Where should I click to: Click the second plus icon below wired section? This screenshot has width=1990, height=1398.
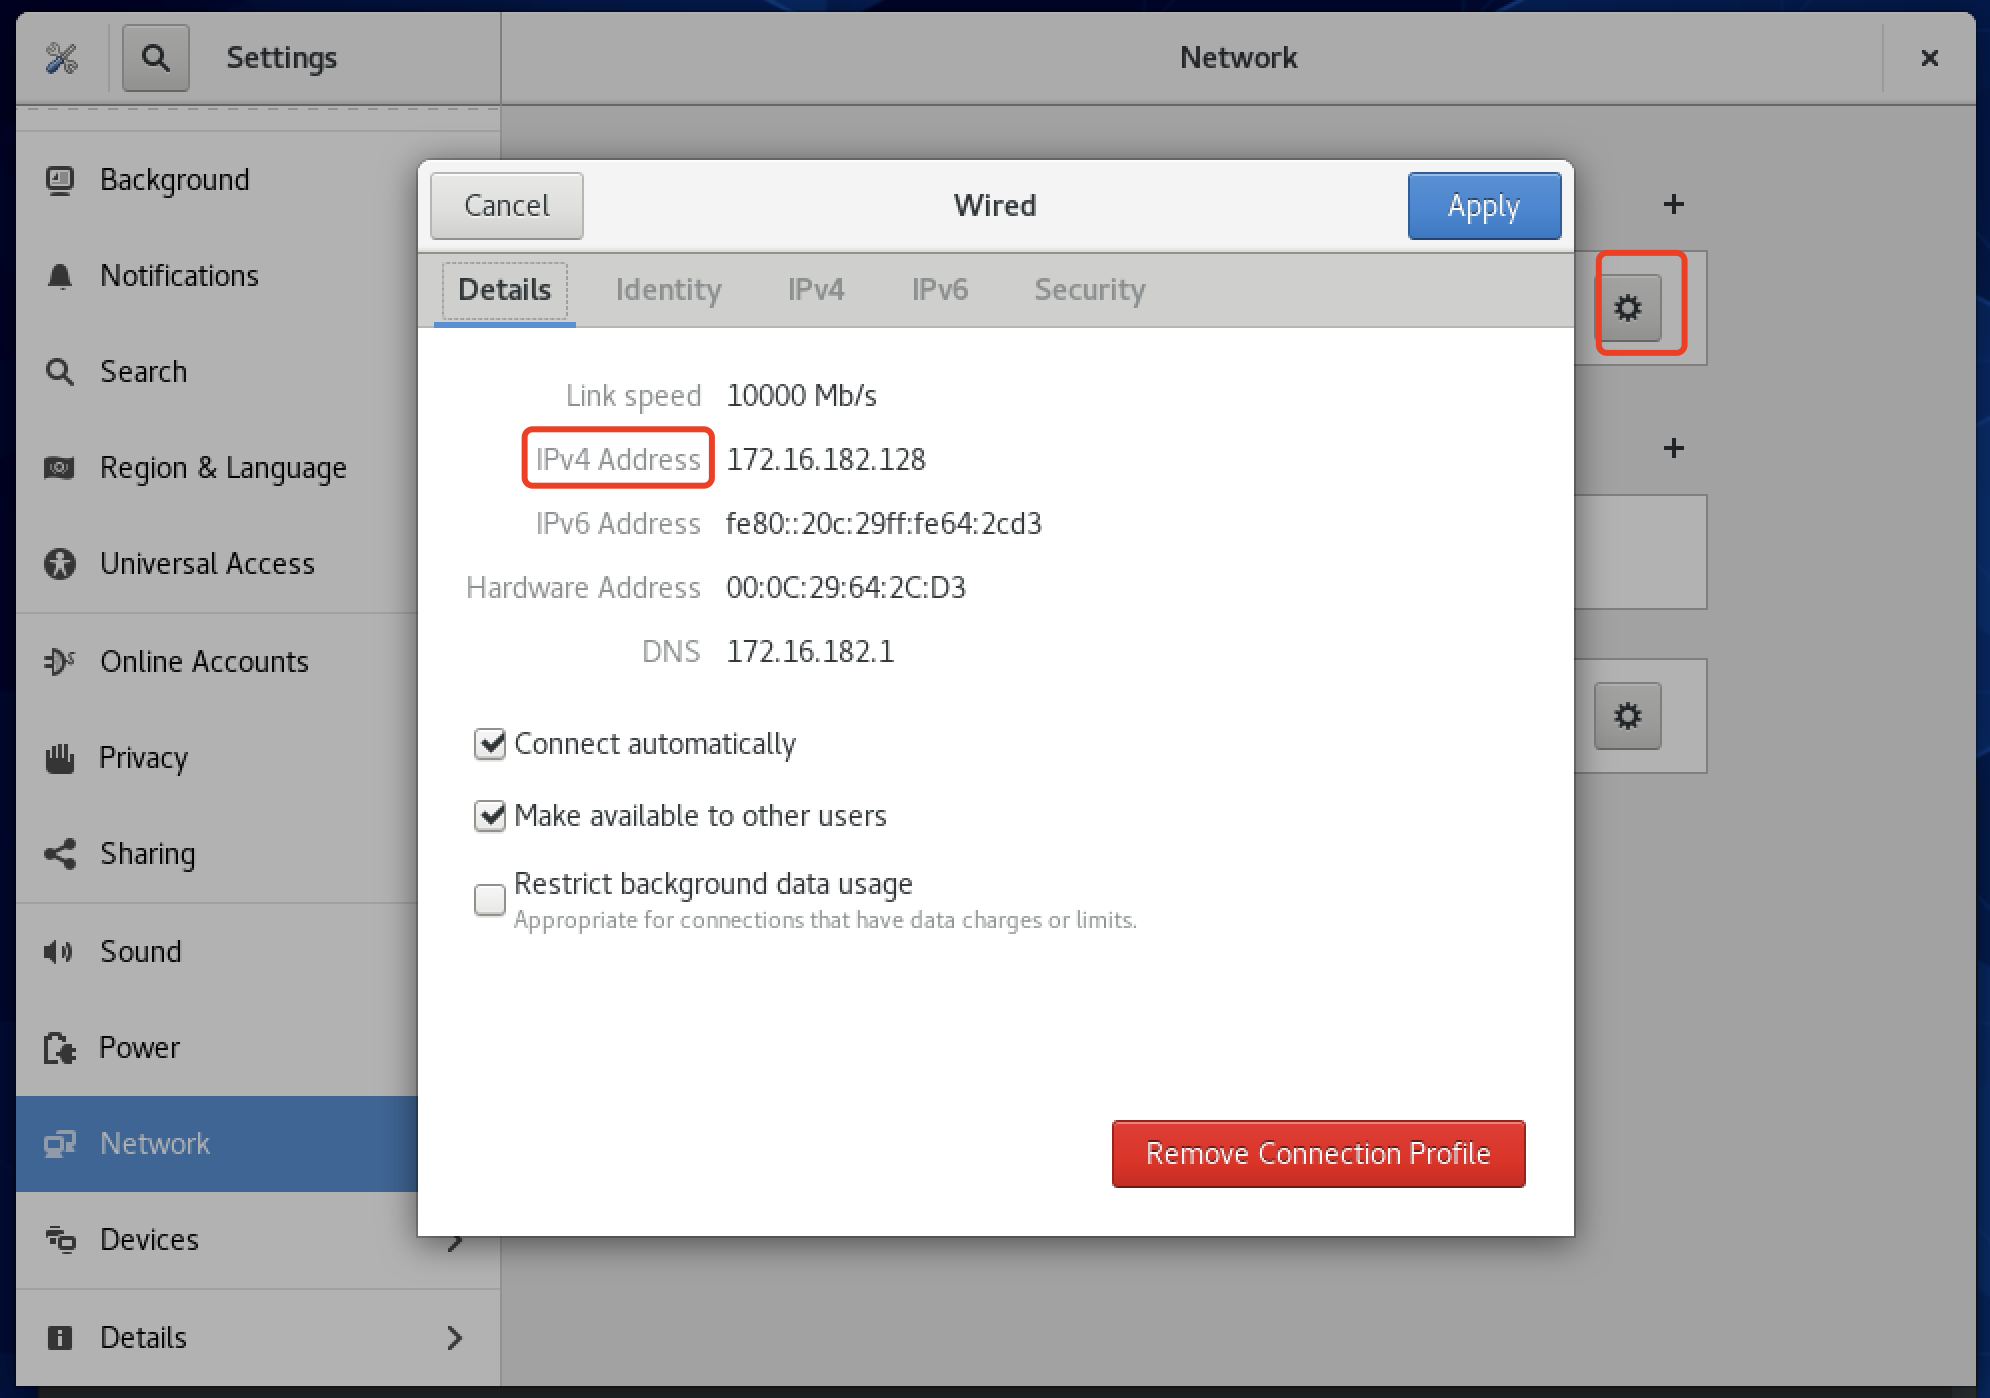coord(1673,448)
